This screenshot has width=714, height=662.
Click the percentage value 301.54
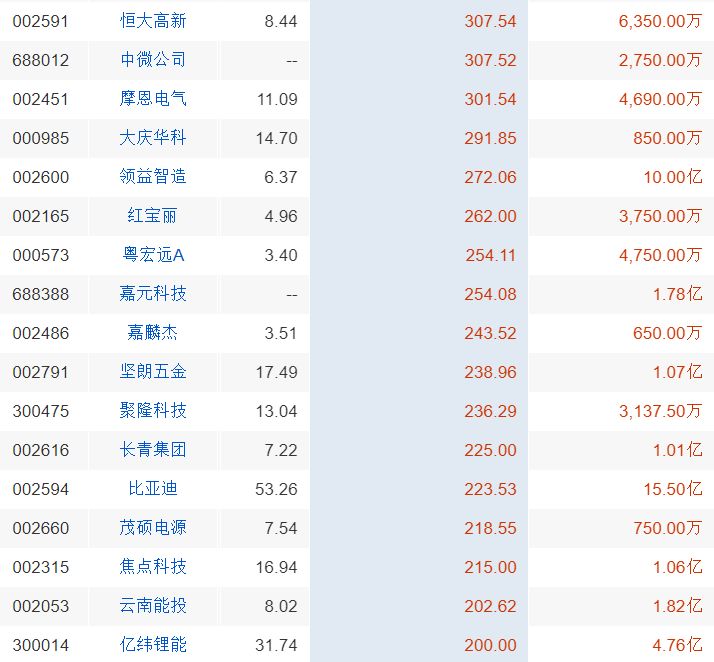coord(490,99)
